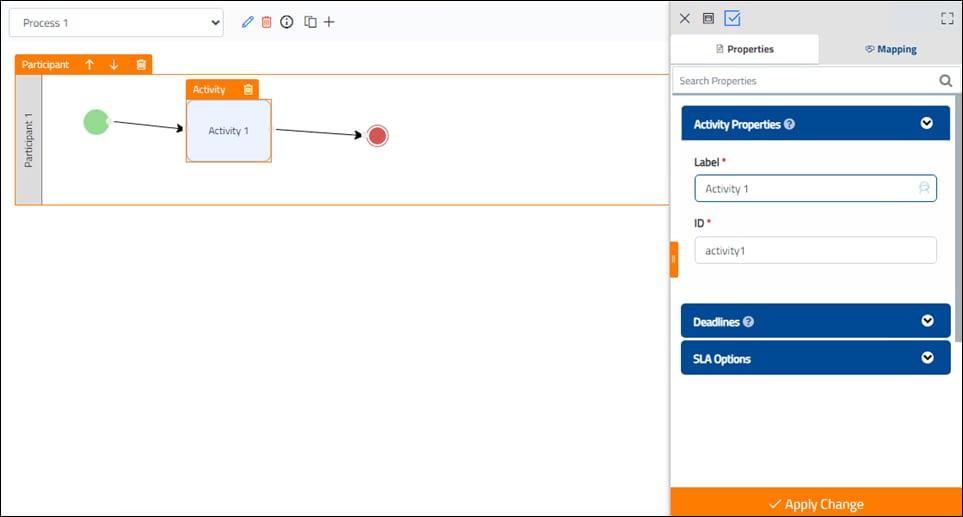Screen dimensions: 963x517
Task: Click the Apply Change button
Action: (x=816, y=503)
